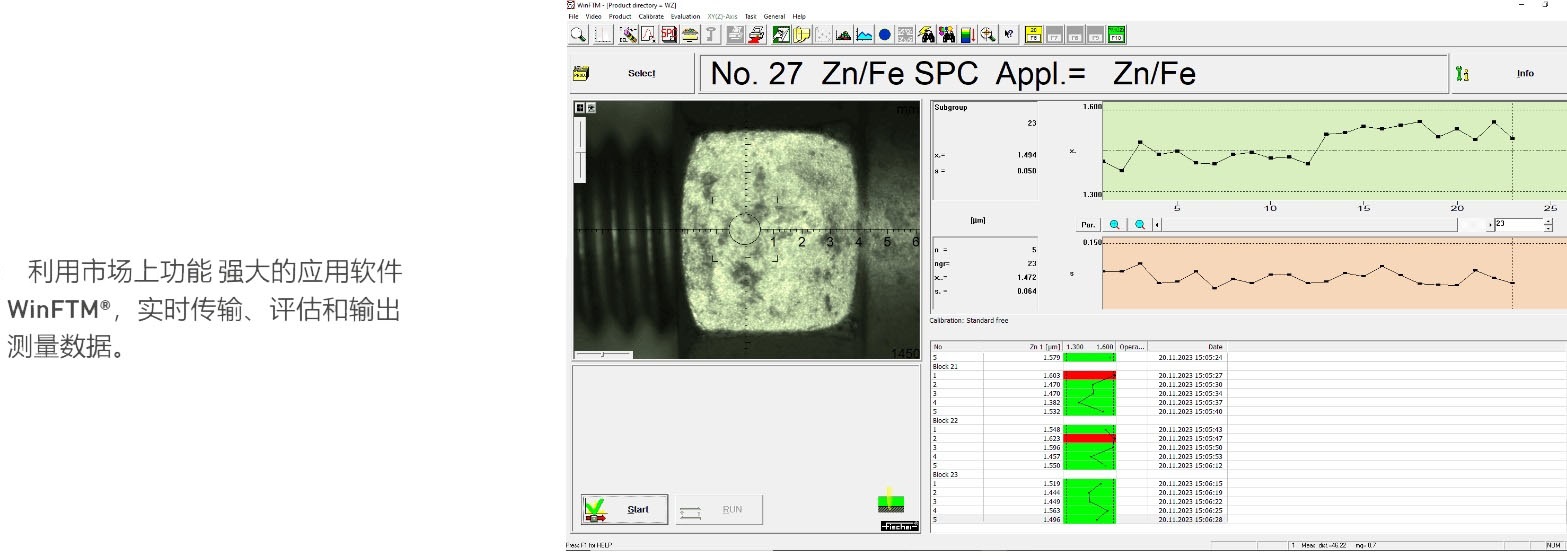Click the color gradient bar icon
Viewport: 1567px width, 556px height.
(966, 35)
